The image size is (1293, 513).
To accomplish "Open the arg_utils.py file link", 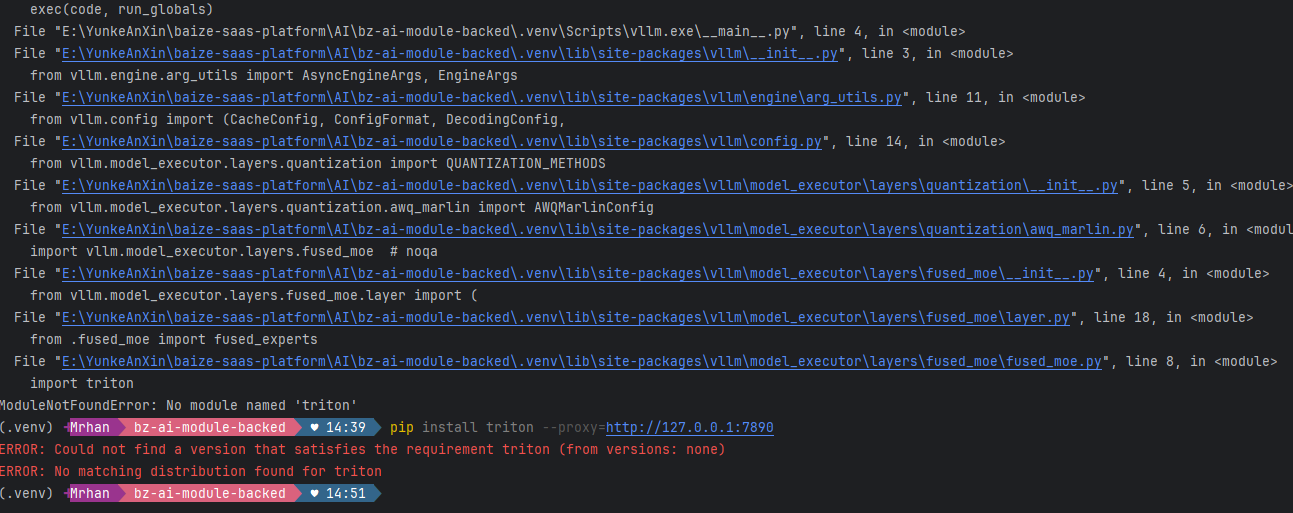I will 482,97.
